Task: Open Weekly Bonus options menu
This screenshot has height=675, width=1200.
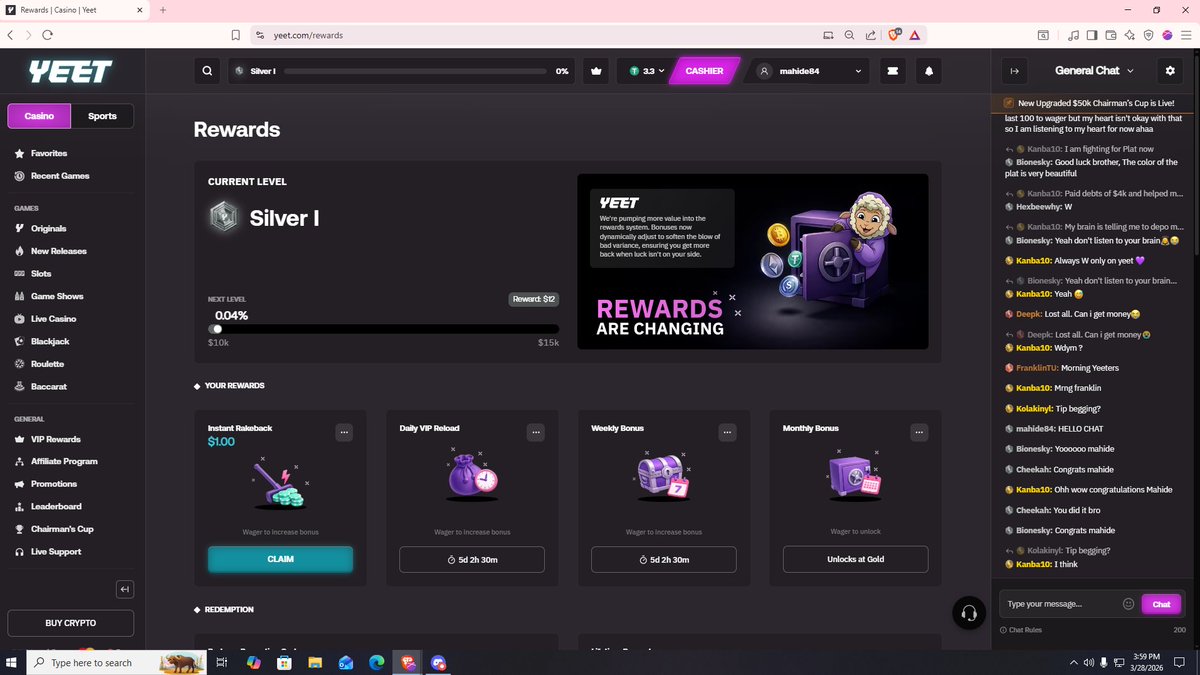Action: [x=728, y=432]
